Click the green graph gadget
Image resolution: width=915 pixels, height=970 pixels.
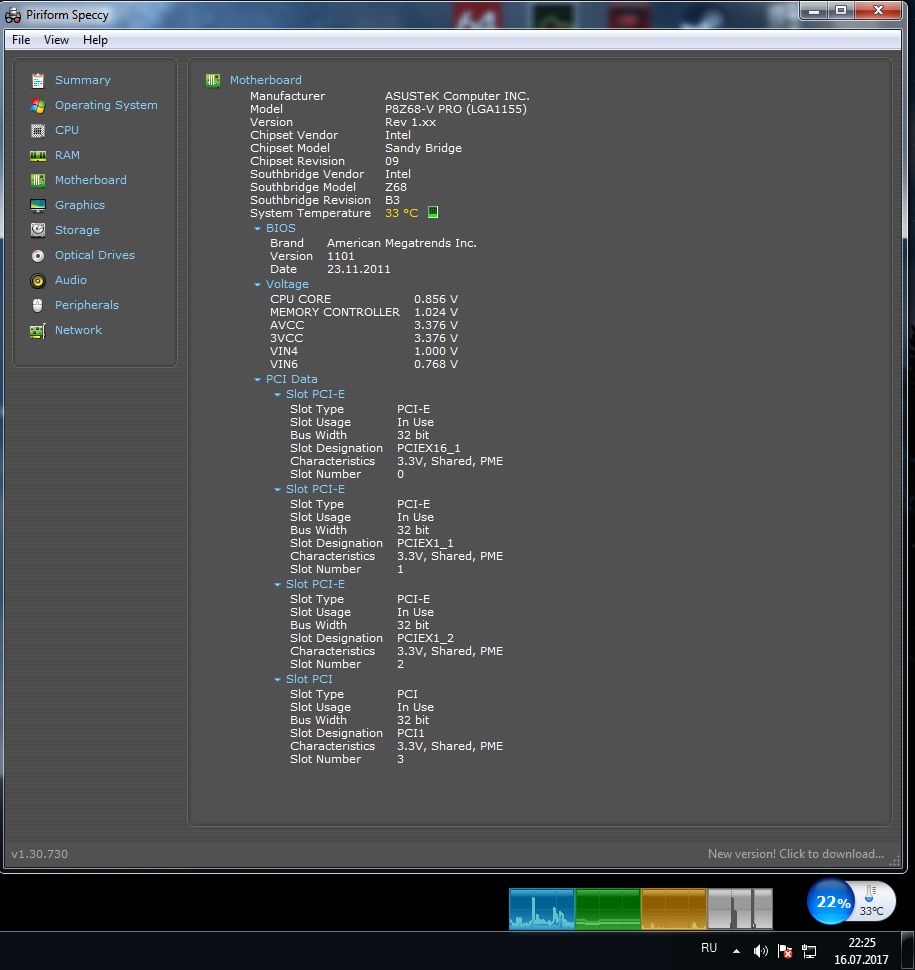pyautogui.click(x=608, y=909)
